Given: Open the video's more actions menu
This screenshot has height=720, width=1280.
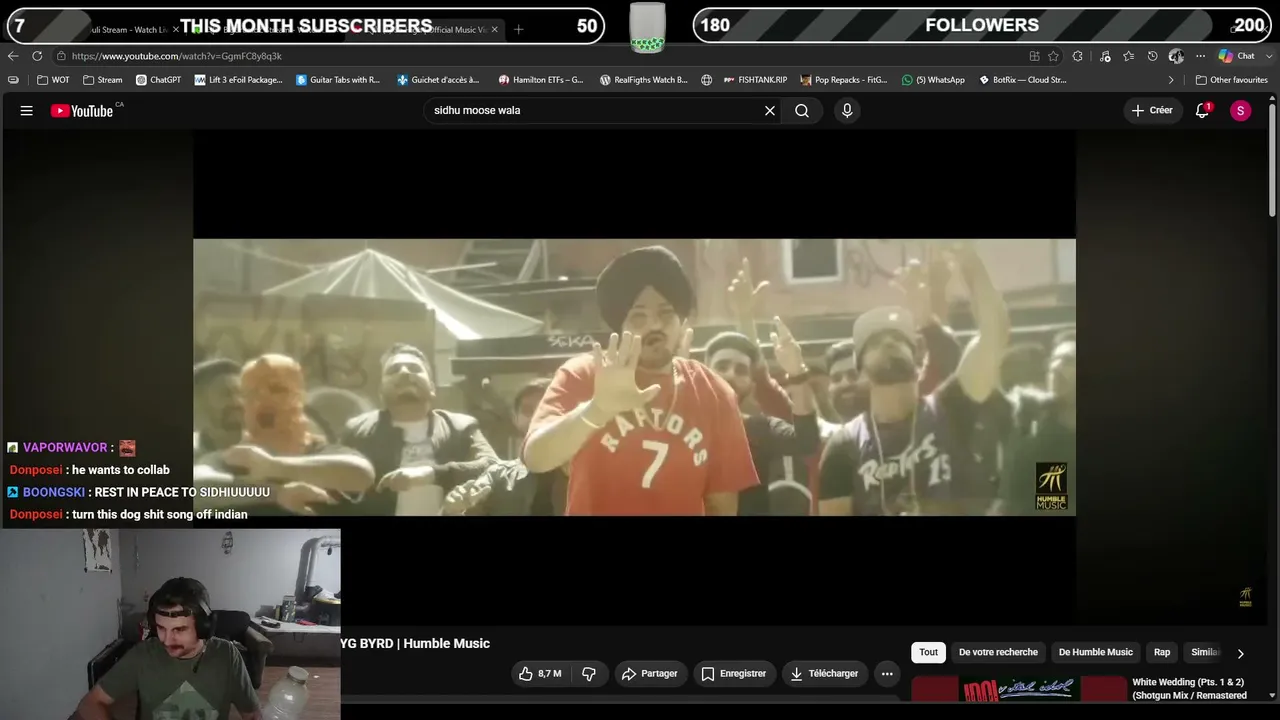Looking at the screenshot, I should coord(887,674).
